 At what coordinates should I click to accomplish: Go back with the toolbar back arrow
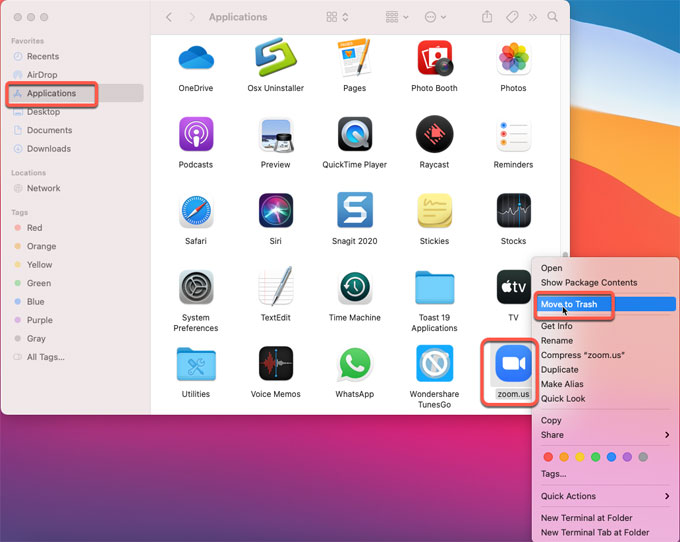pyautogui.click(x=169, y=17)
